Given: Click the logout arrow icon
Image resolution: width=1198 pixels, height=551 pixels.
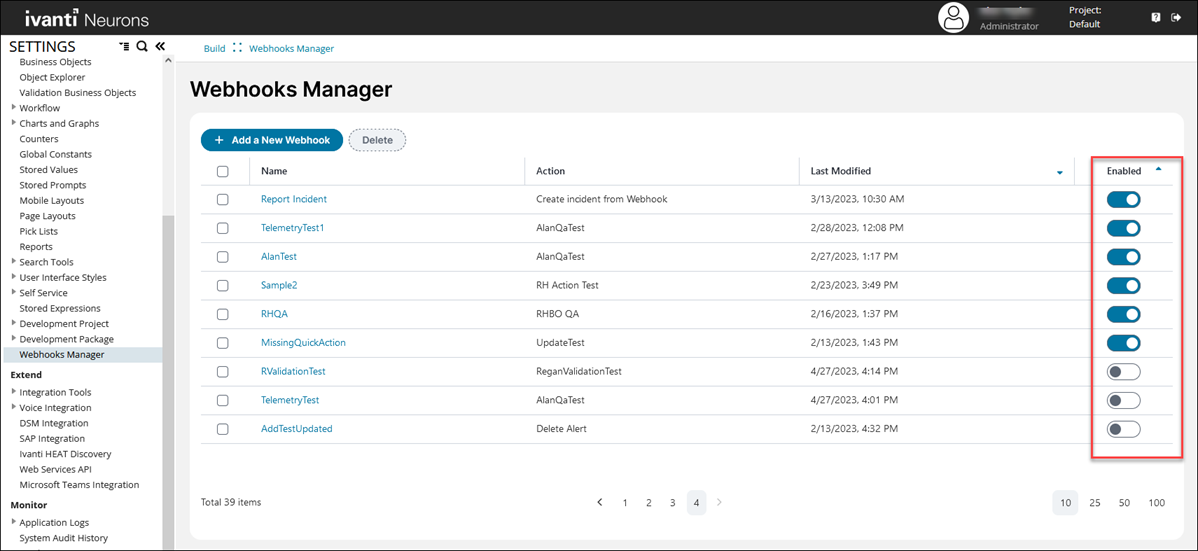Looking at the screenshot, I should point(1176,18).
